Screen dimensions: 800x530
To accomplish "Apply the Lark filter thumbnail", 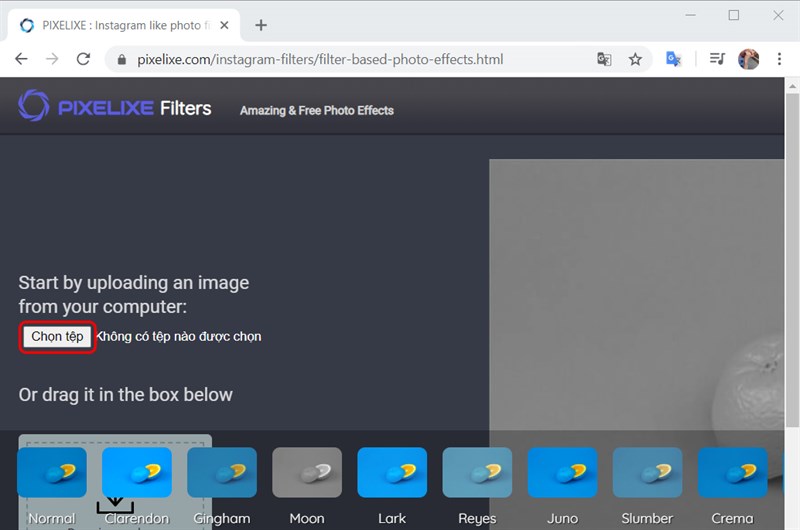I will click(x=392, y=472).
